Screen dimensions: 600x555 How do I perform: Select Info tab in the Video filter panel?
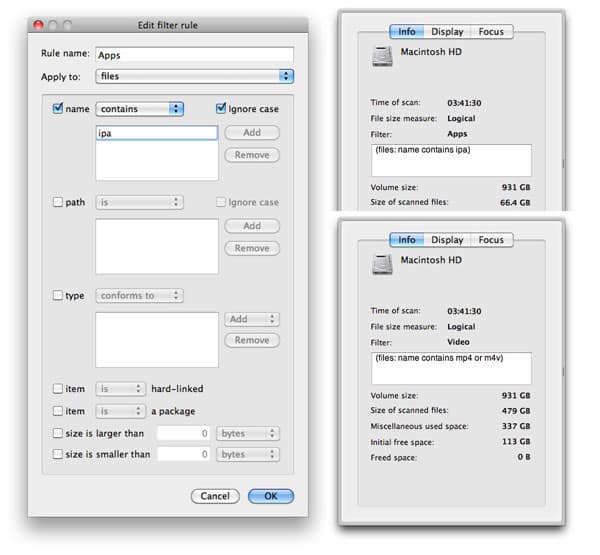406,240
